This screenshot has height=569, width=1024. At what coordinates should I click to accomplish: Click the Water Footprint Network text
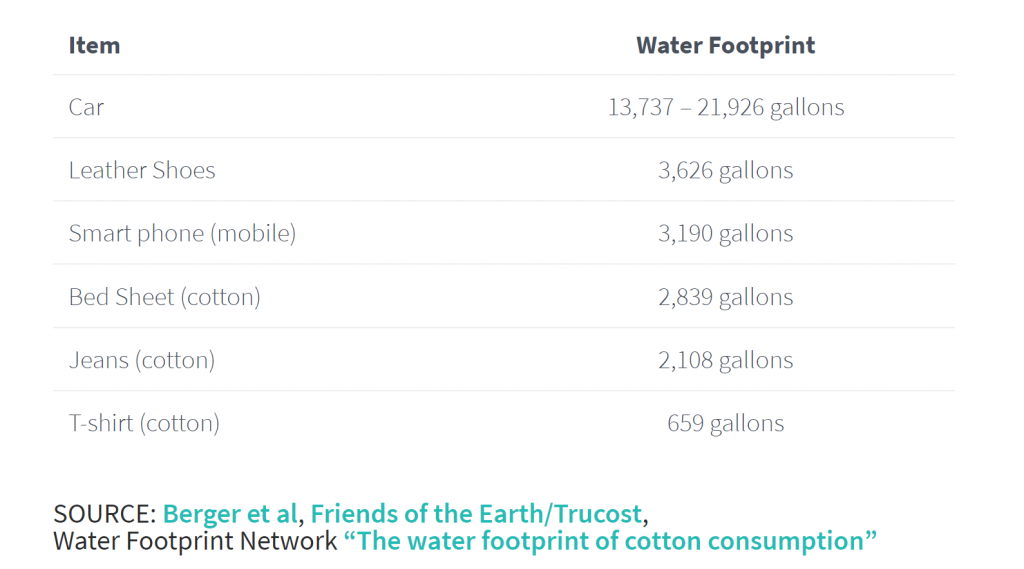pos(195,541)
